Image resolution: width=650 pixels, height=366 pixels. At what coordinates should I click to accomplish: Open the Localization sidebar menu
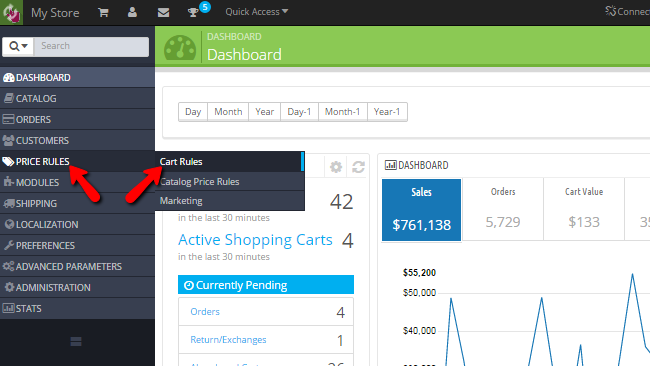pos(78,225)
